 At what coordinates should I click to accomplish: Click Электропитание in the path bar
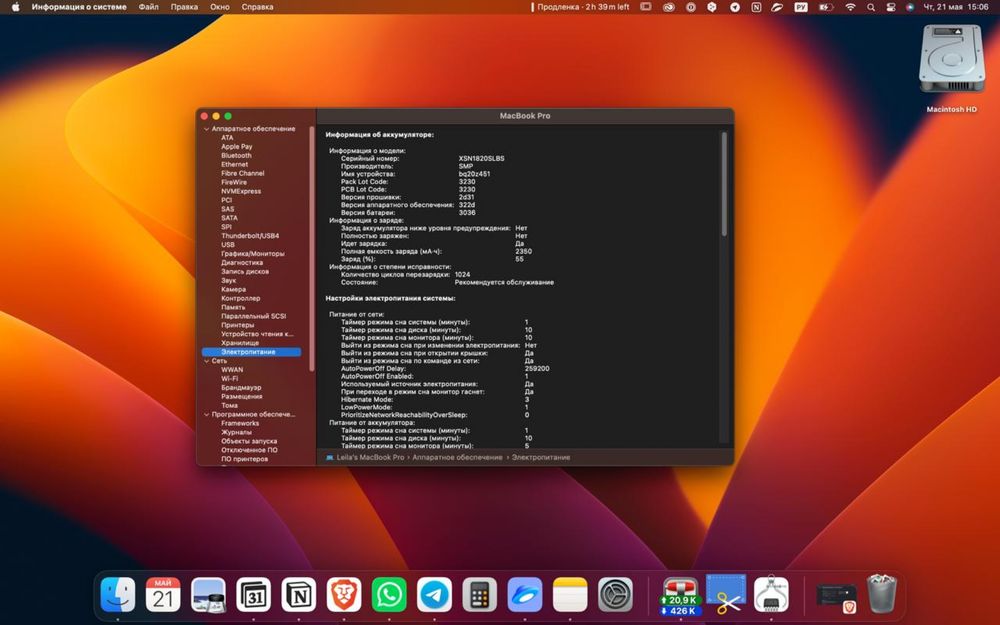point(541,457)
